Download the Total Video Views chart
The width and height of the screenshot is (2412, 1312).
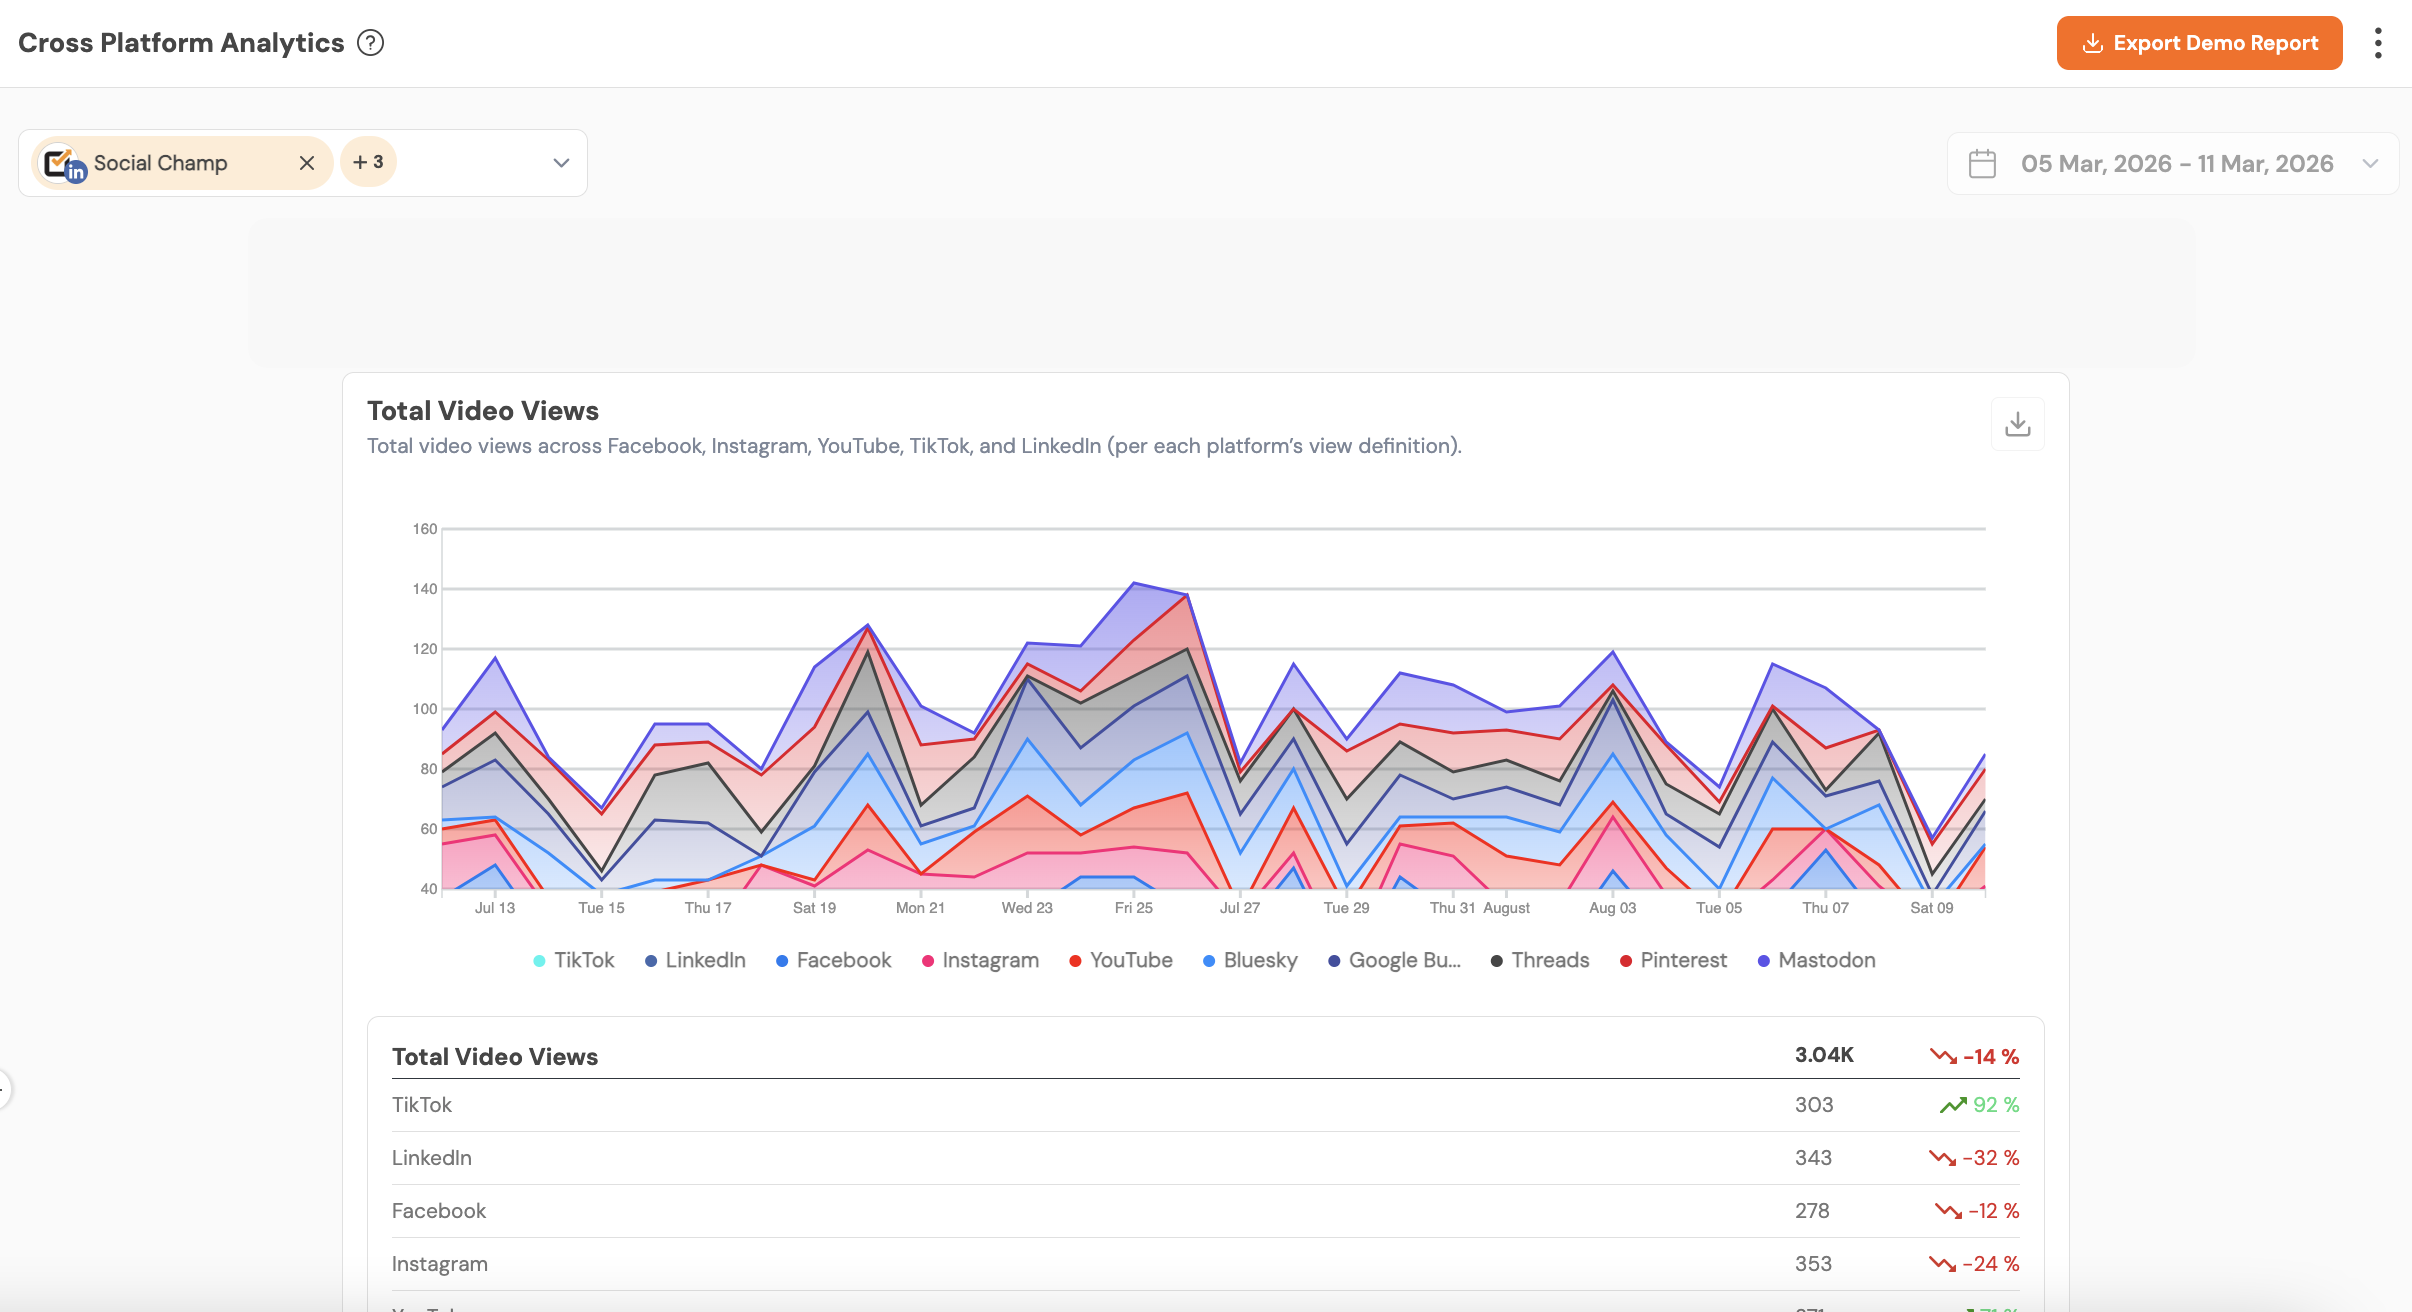point(2017,424)
